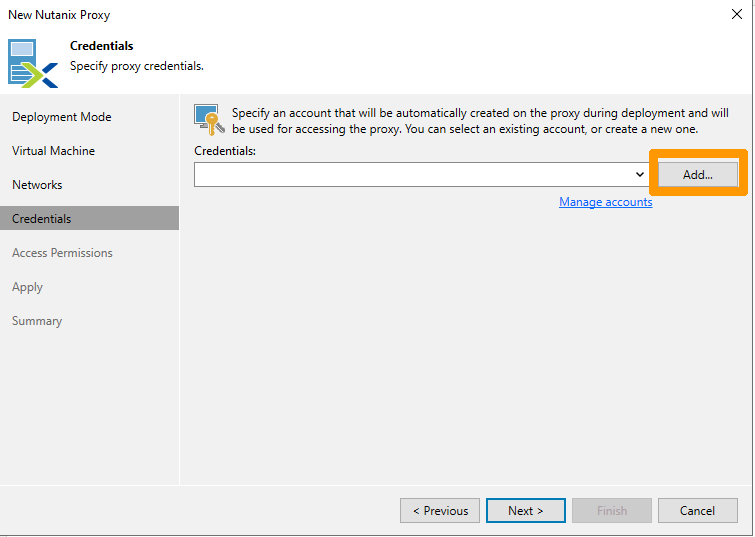Go to the Deployment Mode step
This screenshot has width=755, height=537.
point(62,117)
